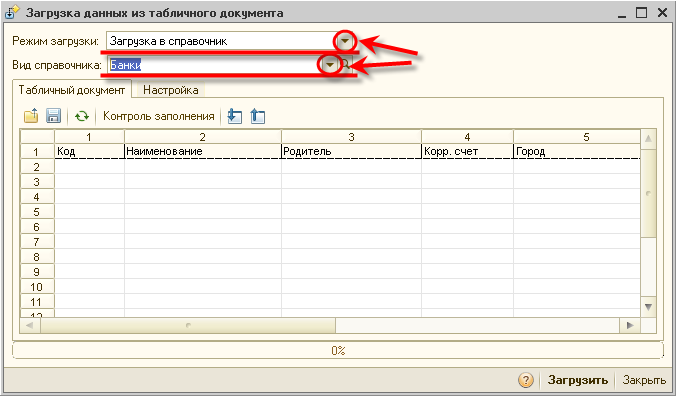
Task: Click the window title bar application icon
Action: 12,12
